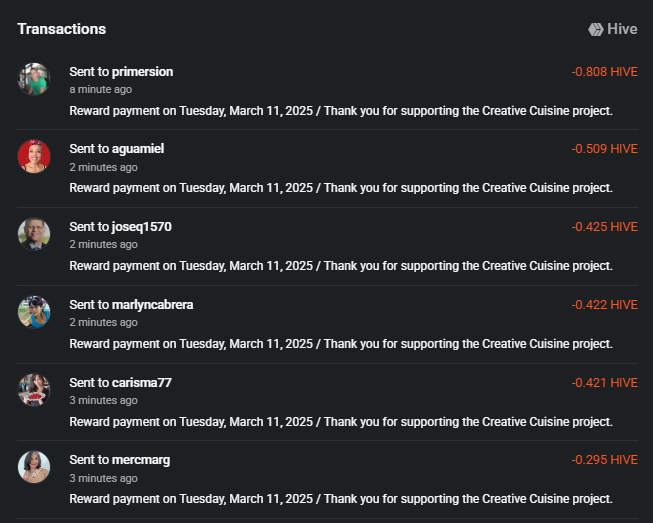Click joseq1570's profile picture
Image resolution: width=653 pixels, height=523 pixels.
coord(34,234)
